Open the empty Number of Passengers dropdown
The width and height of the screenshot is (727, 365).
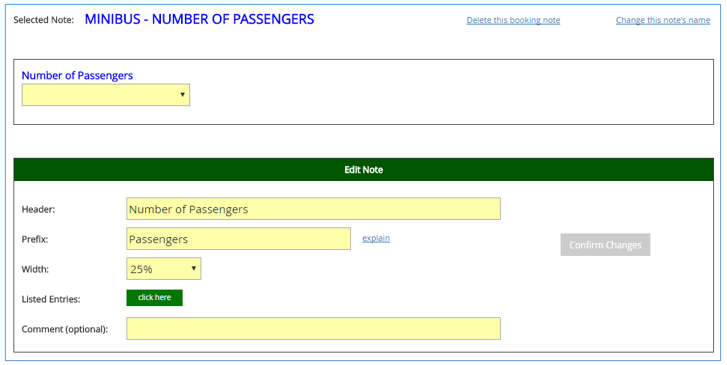coord(106,95)
